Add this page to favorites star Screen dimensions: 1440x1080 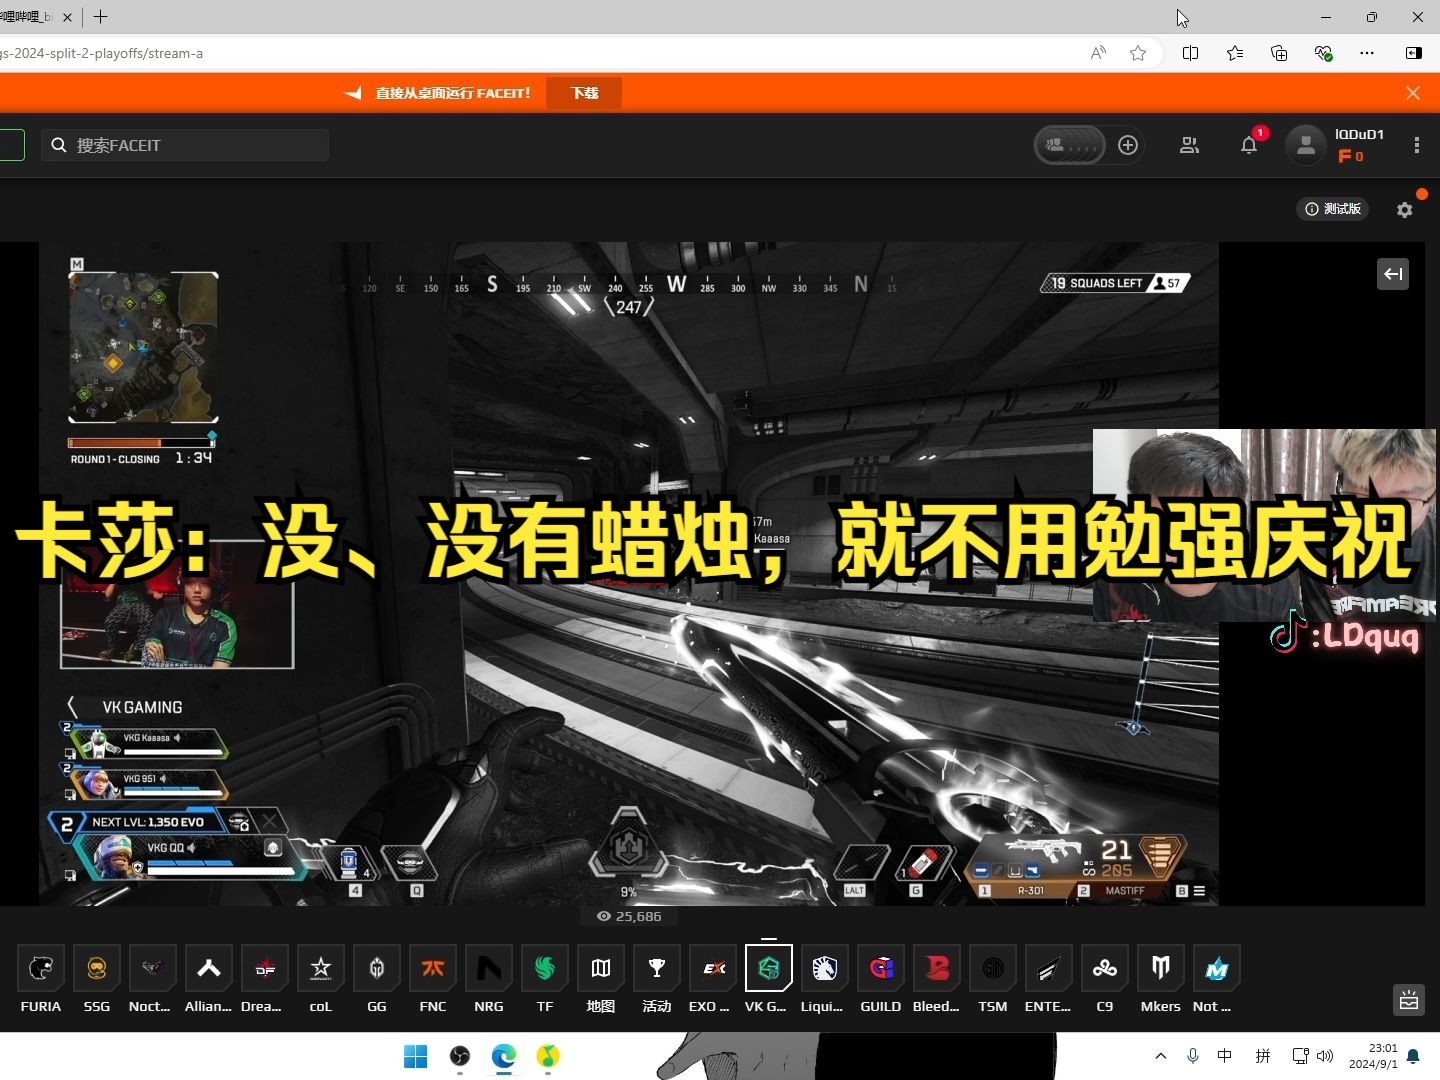tap(1138, 53)
